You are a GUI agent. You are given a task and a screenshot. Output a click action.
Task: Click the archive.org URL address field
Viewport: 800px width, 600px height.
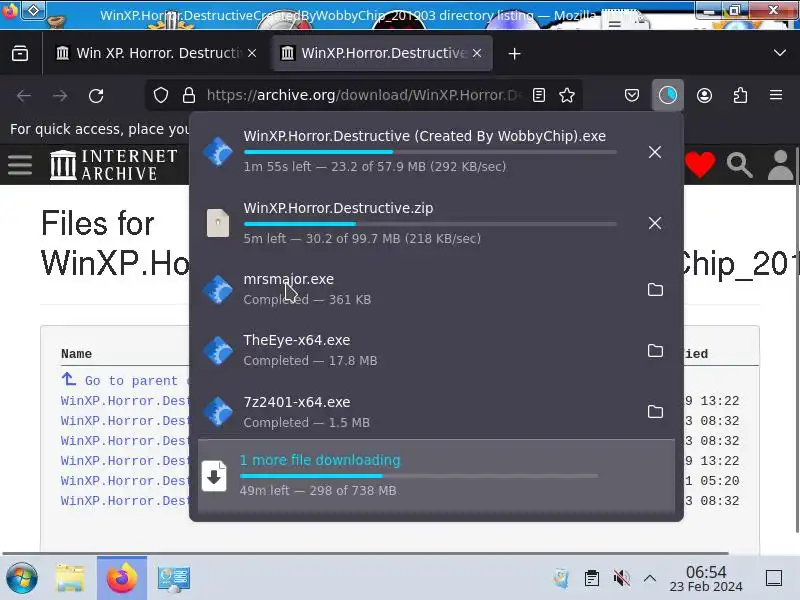coord(364,95)
